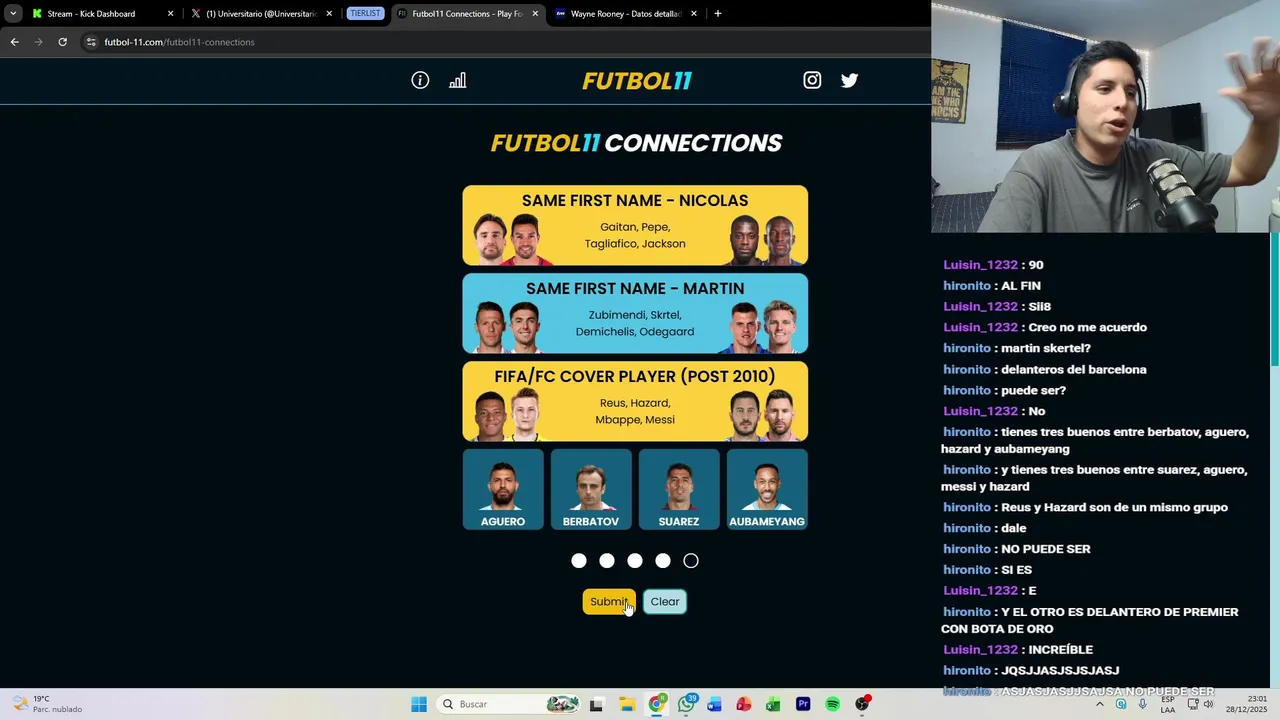Open the Instagram icon in header

point(812,80)
